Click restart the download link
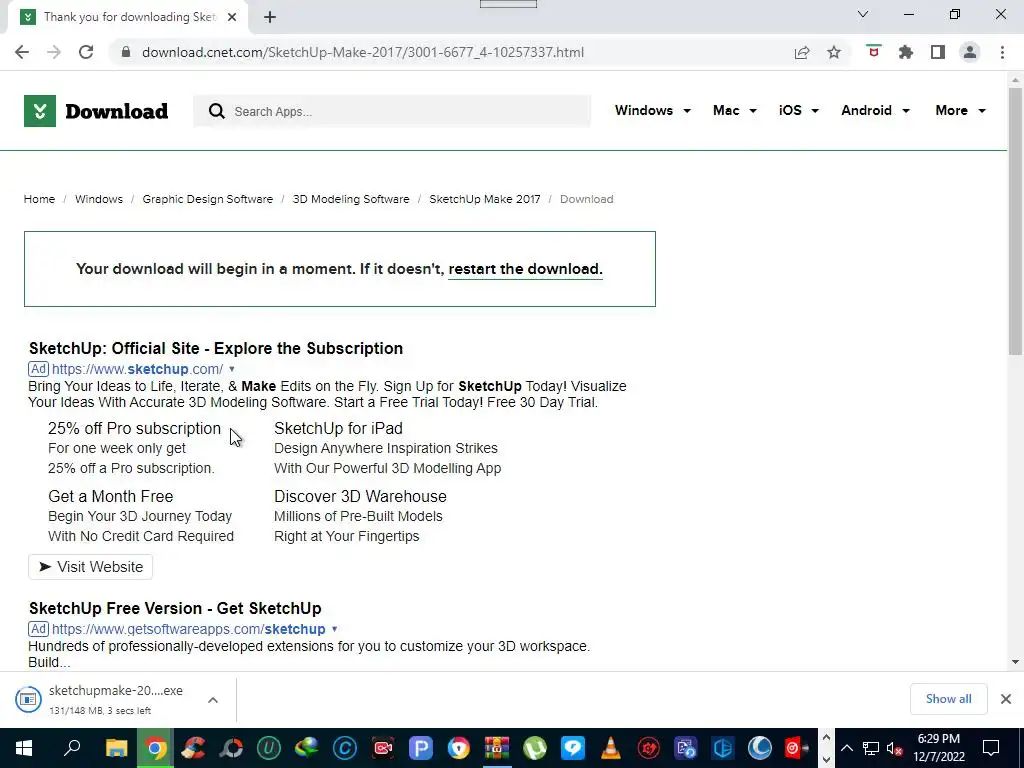This screenshot has width=1024, height=768. pos(526,269)
